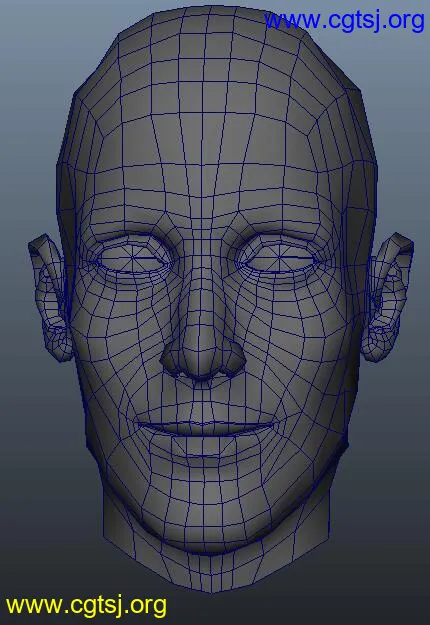
Task: Click the yellow www.cgtsj.org watermark text
Action: coord(86,606)
